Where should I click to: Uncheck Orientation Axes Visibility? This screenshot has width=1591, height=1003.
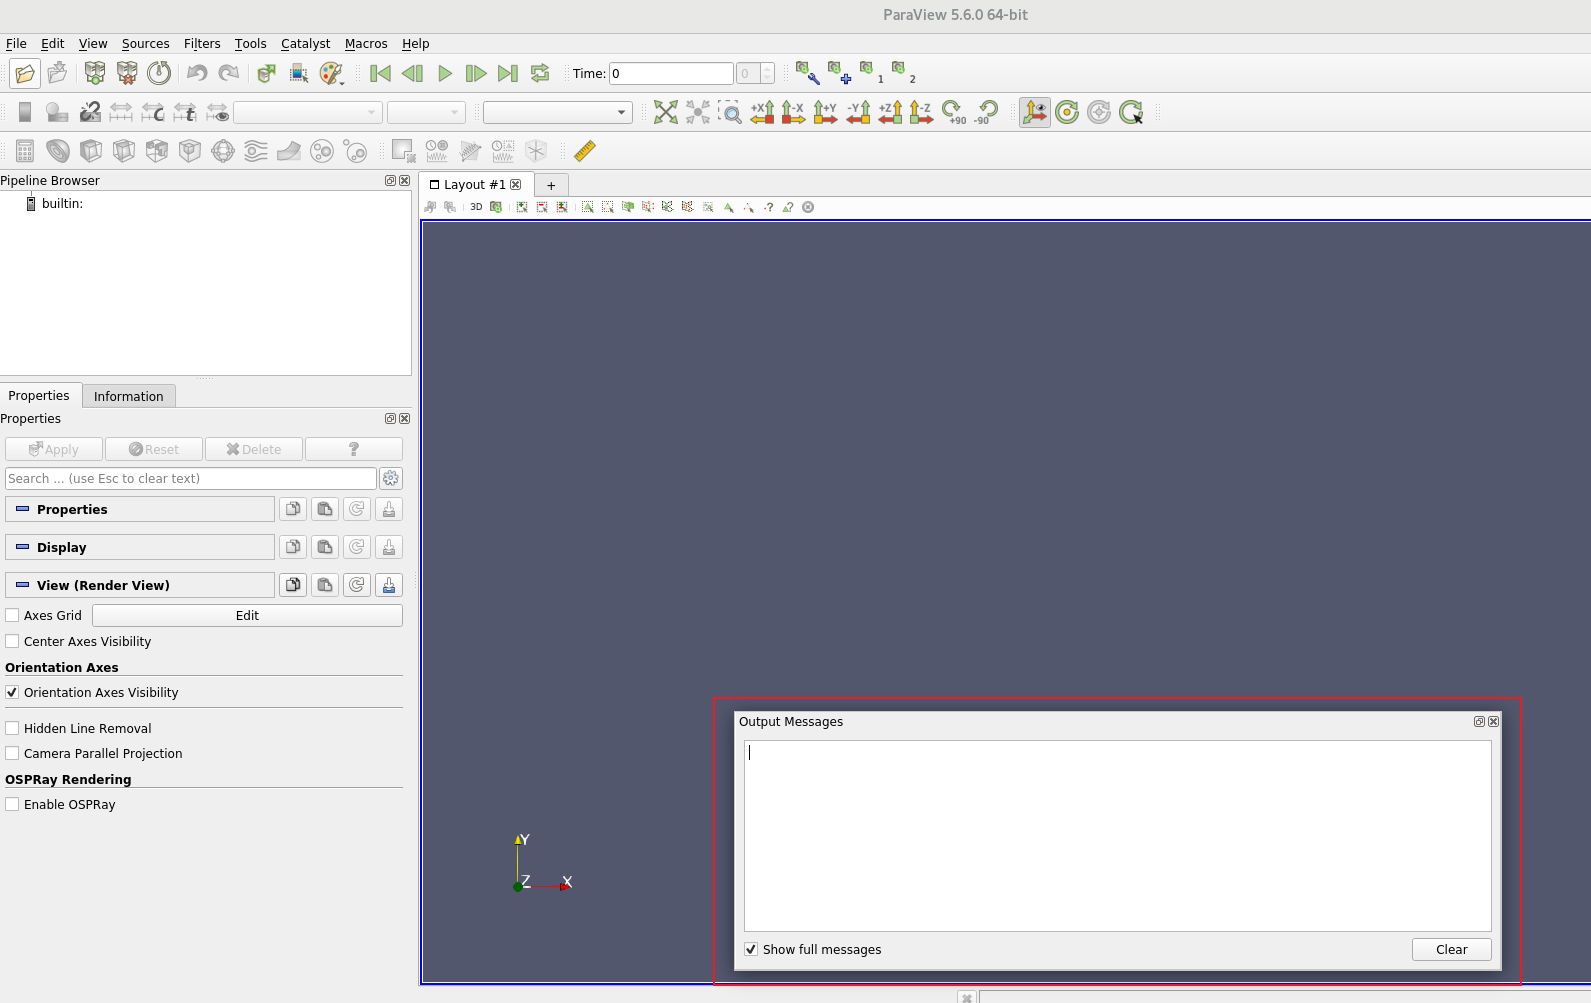(x=12, y=692)
